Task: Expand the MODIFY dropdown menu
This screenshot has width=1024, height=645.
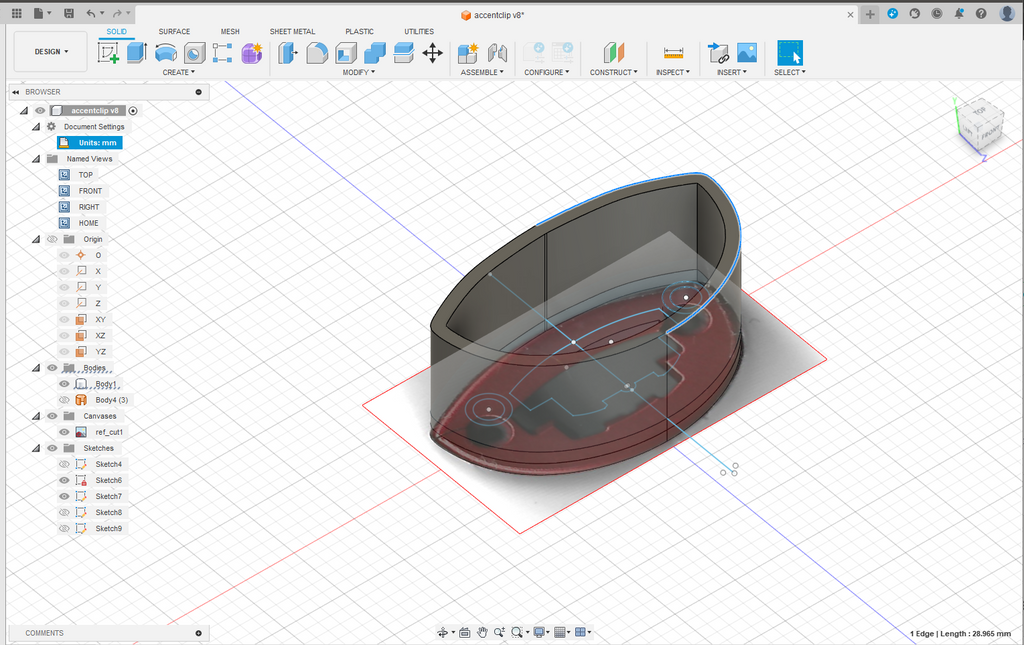Action: click(x=359, y=72)
